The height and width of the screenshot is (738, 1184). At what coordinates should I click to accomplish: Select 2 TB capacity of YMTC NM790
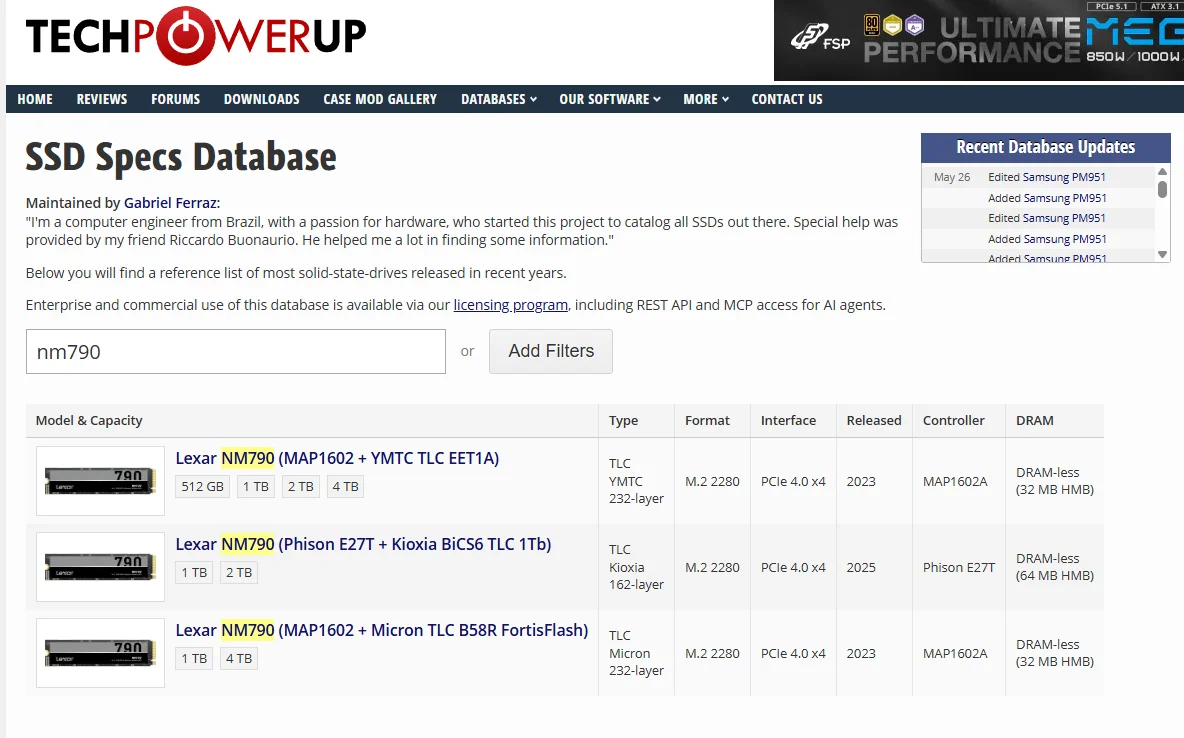tap(301, 486)
